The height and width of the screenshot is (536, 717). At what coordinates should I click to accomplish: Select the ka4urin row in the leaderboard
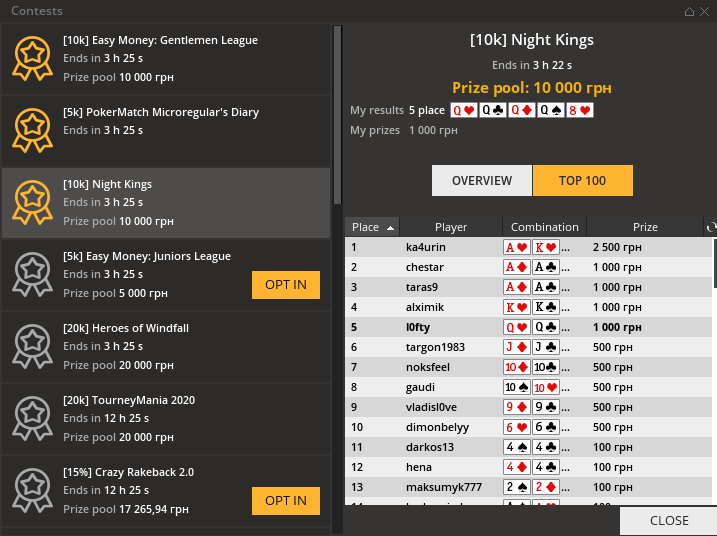coord(528,247)
